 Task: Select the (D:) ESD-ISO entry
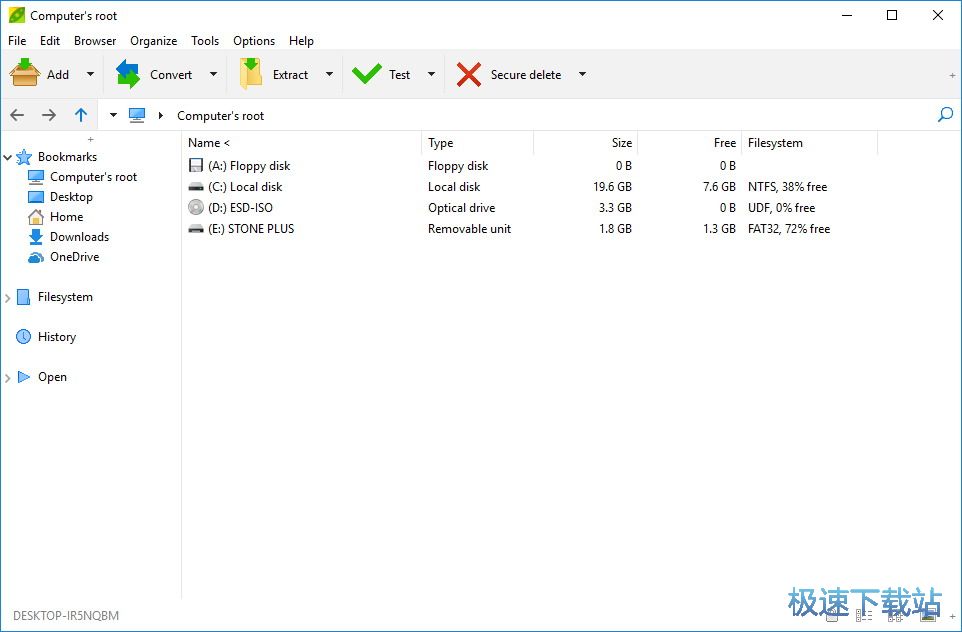click(x=240, y=207)
